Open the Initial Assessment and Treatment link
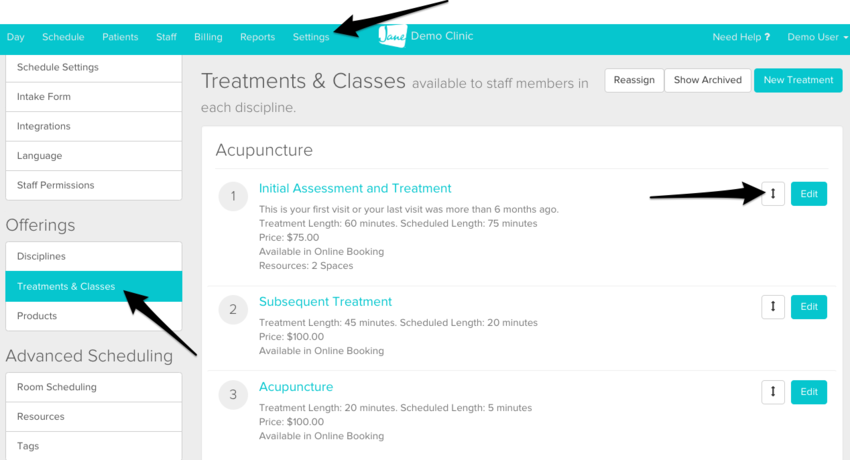The image size is (850, 460). [355, 188]
